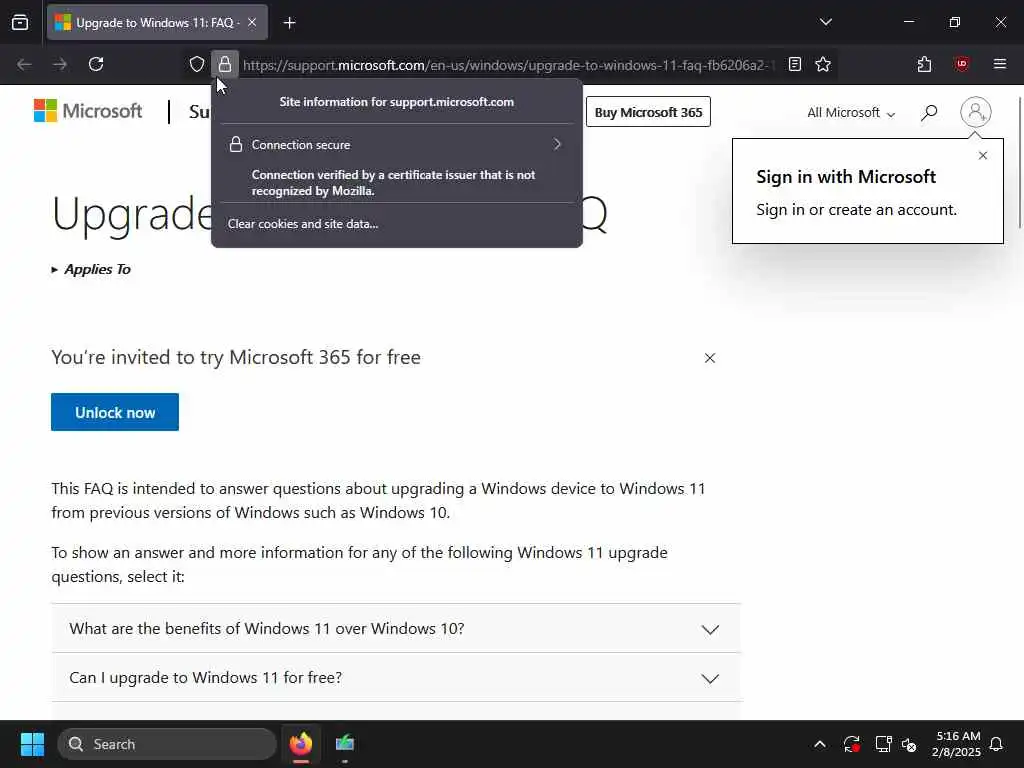Open the clock and date panel
1024x768 pixels.
[957, 744]
